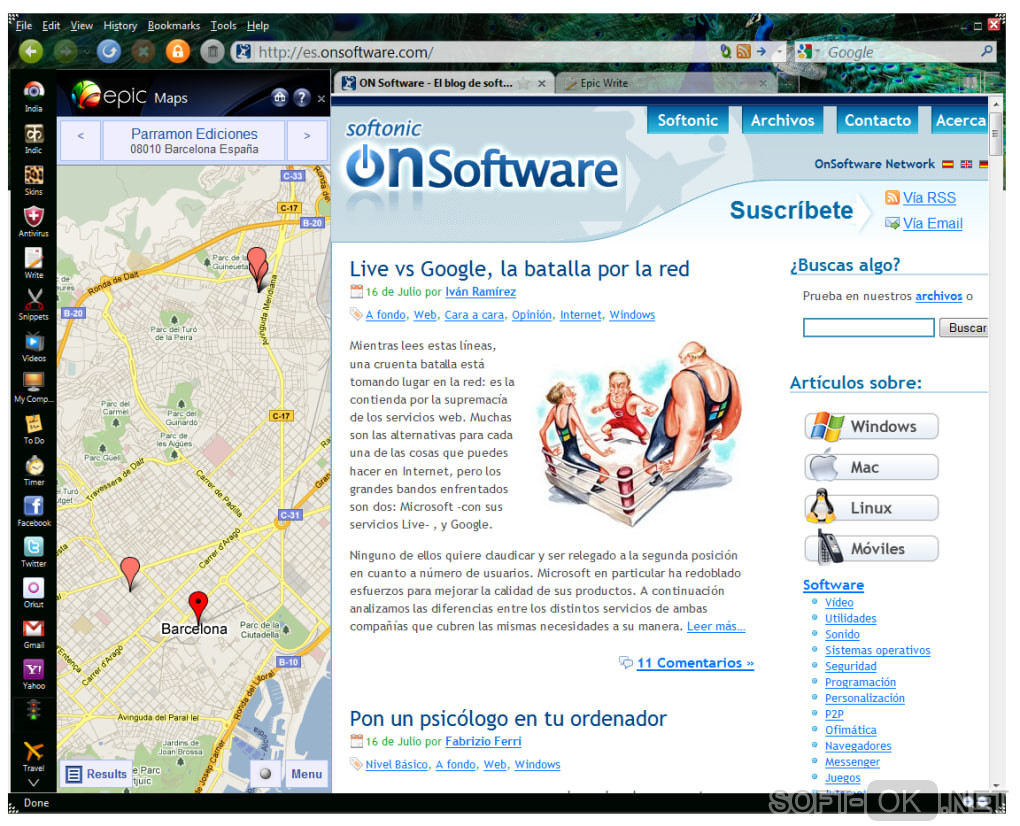Image resolution: width=1020 pixels, height=826 pixels.
Task: Open the Vía RSS subscription link
Action: [929, 198]
